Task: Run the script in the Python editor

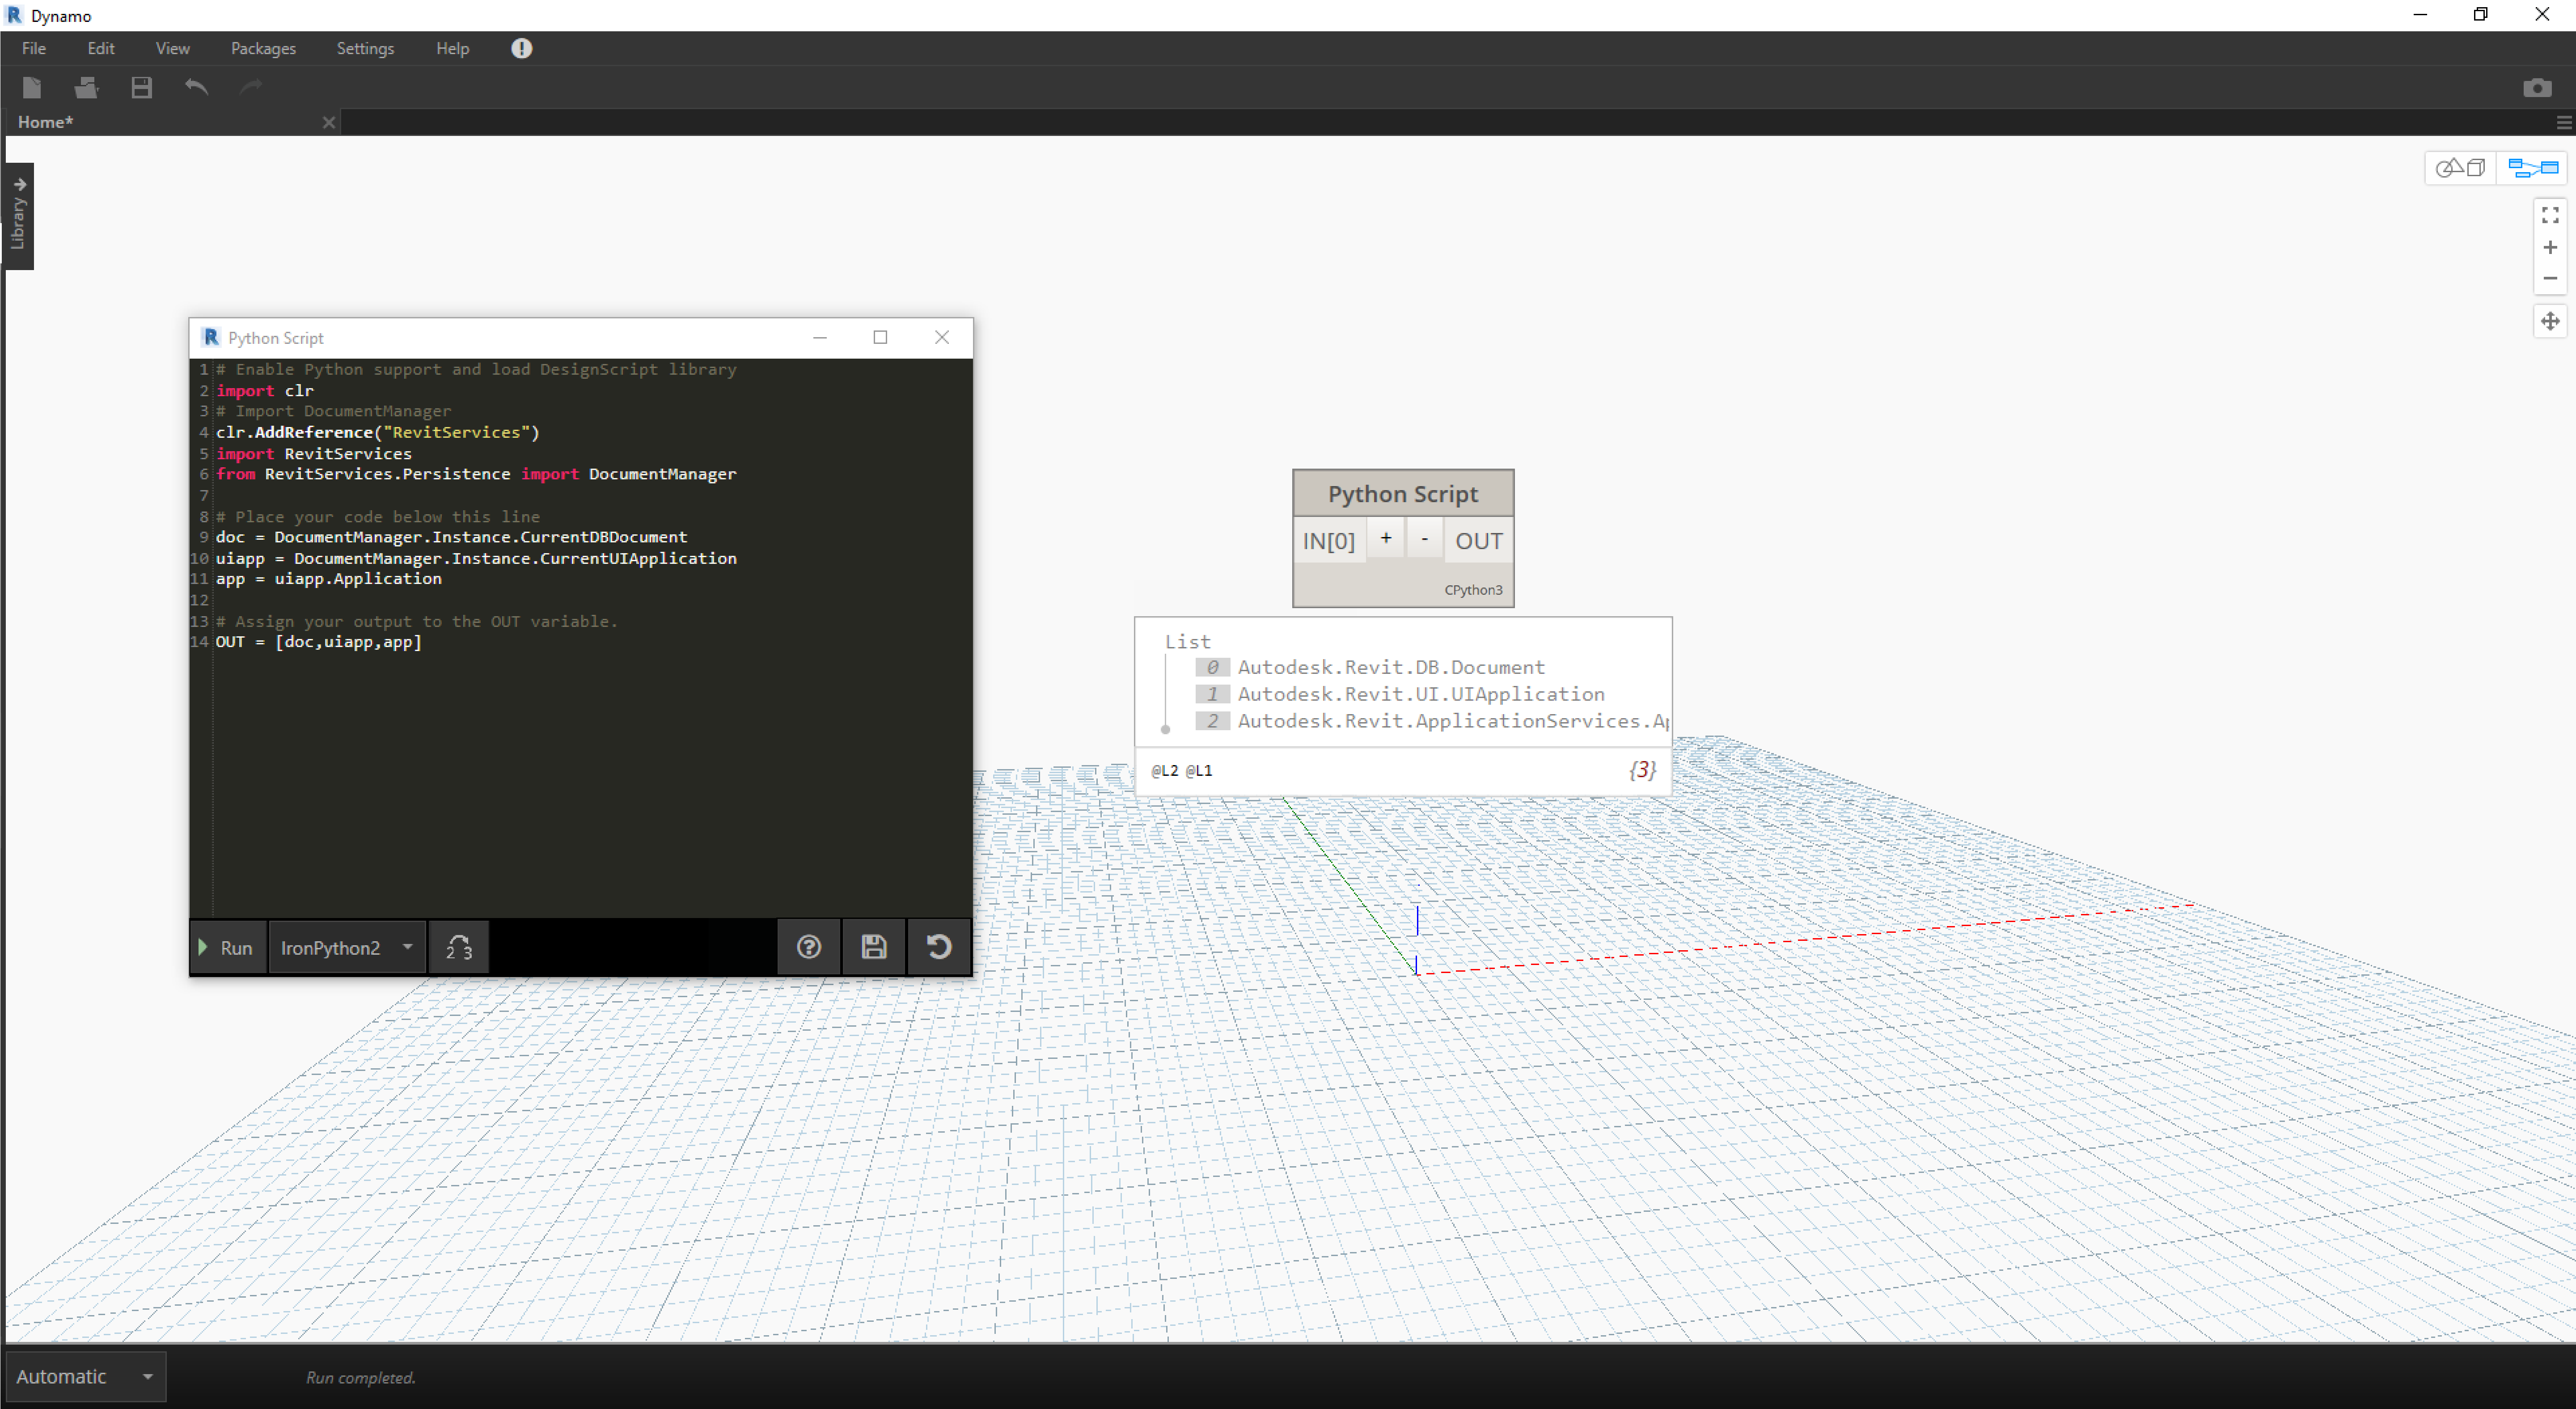Action: coord(227,947)
